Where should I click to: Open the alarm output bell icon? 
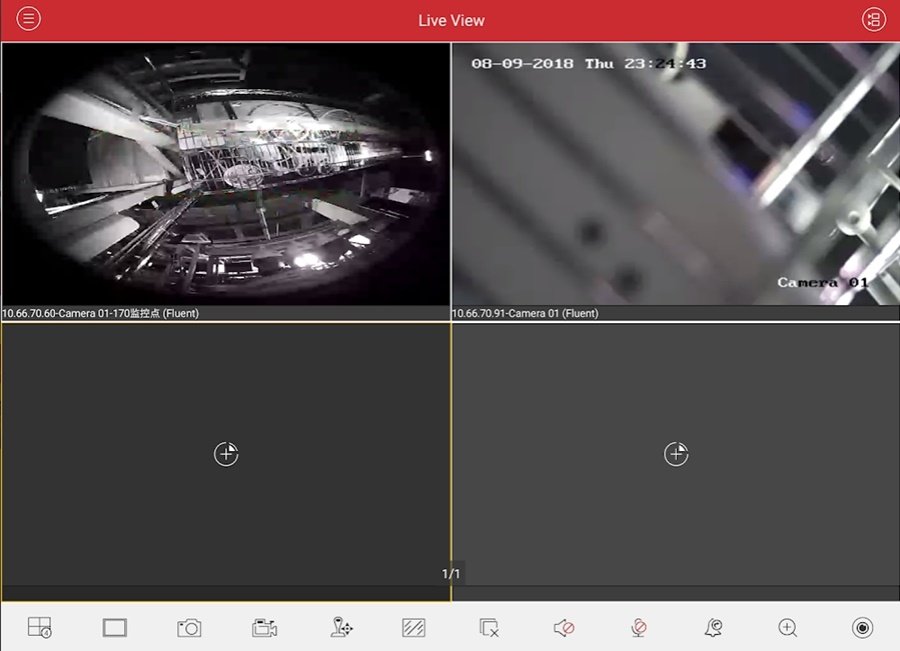click(713, 627)
